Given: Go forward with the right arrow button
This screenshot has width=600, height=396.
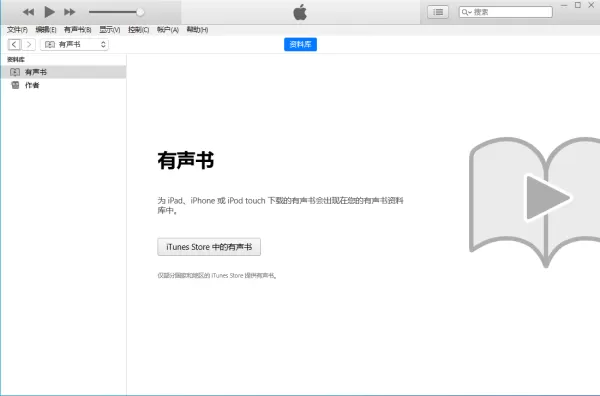Looking at the screenshot, I should pyautogui.click(x=29, y=44).
